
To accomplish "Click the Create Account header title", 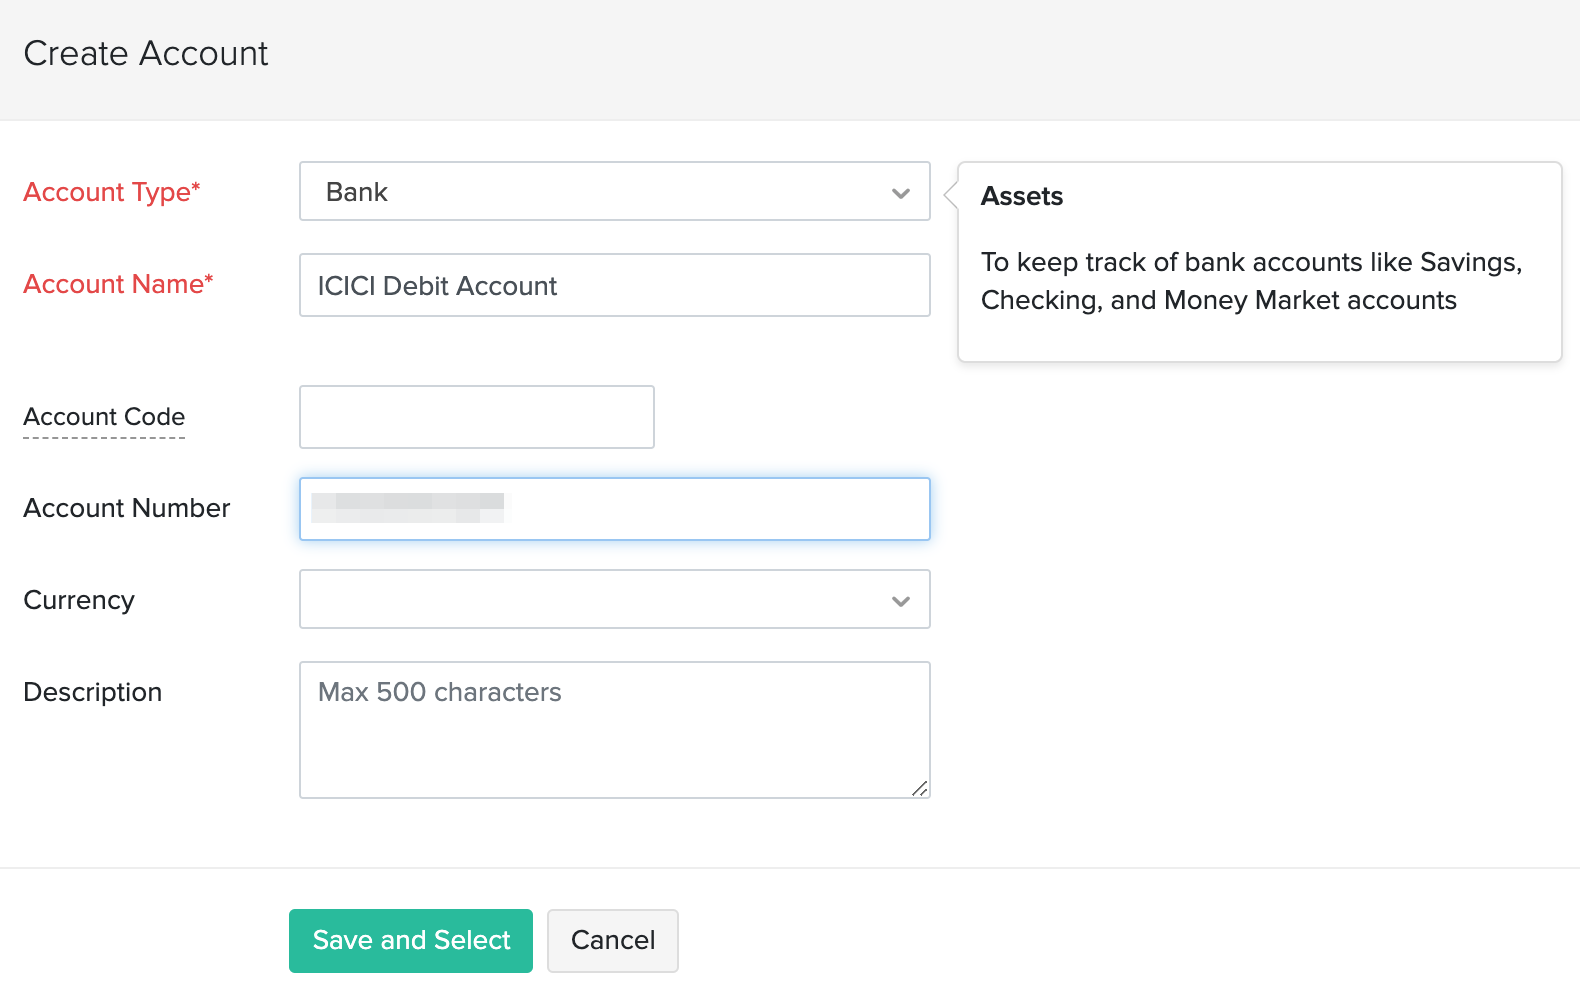I will coord(146,54).
